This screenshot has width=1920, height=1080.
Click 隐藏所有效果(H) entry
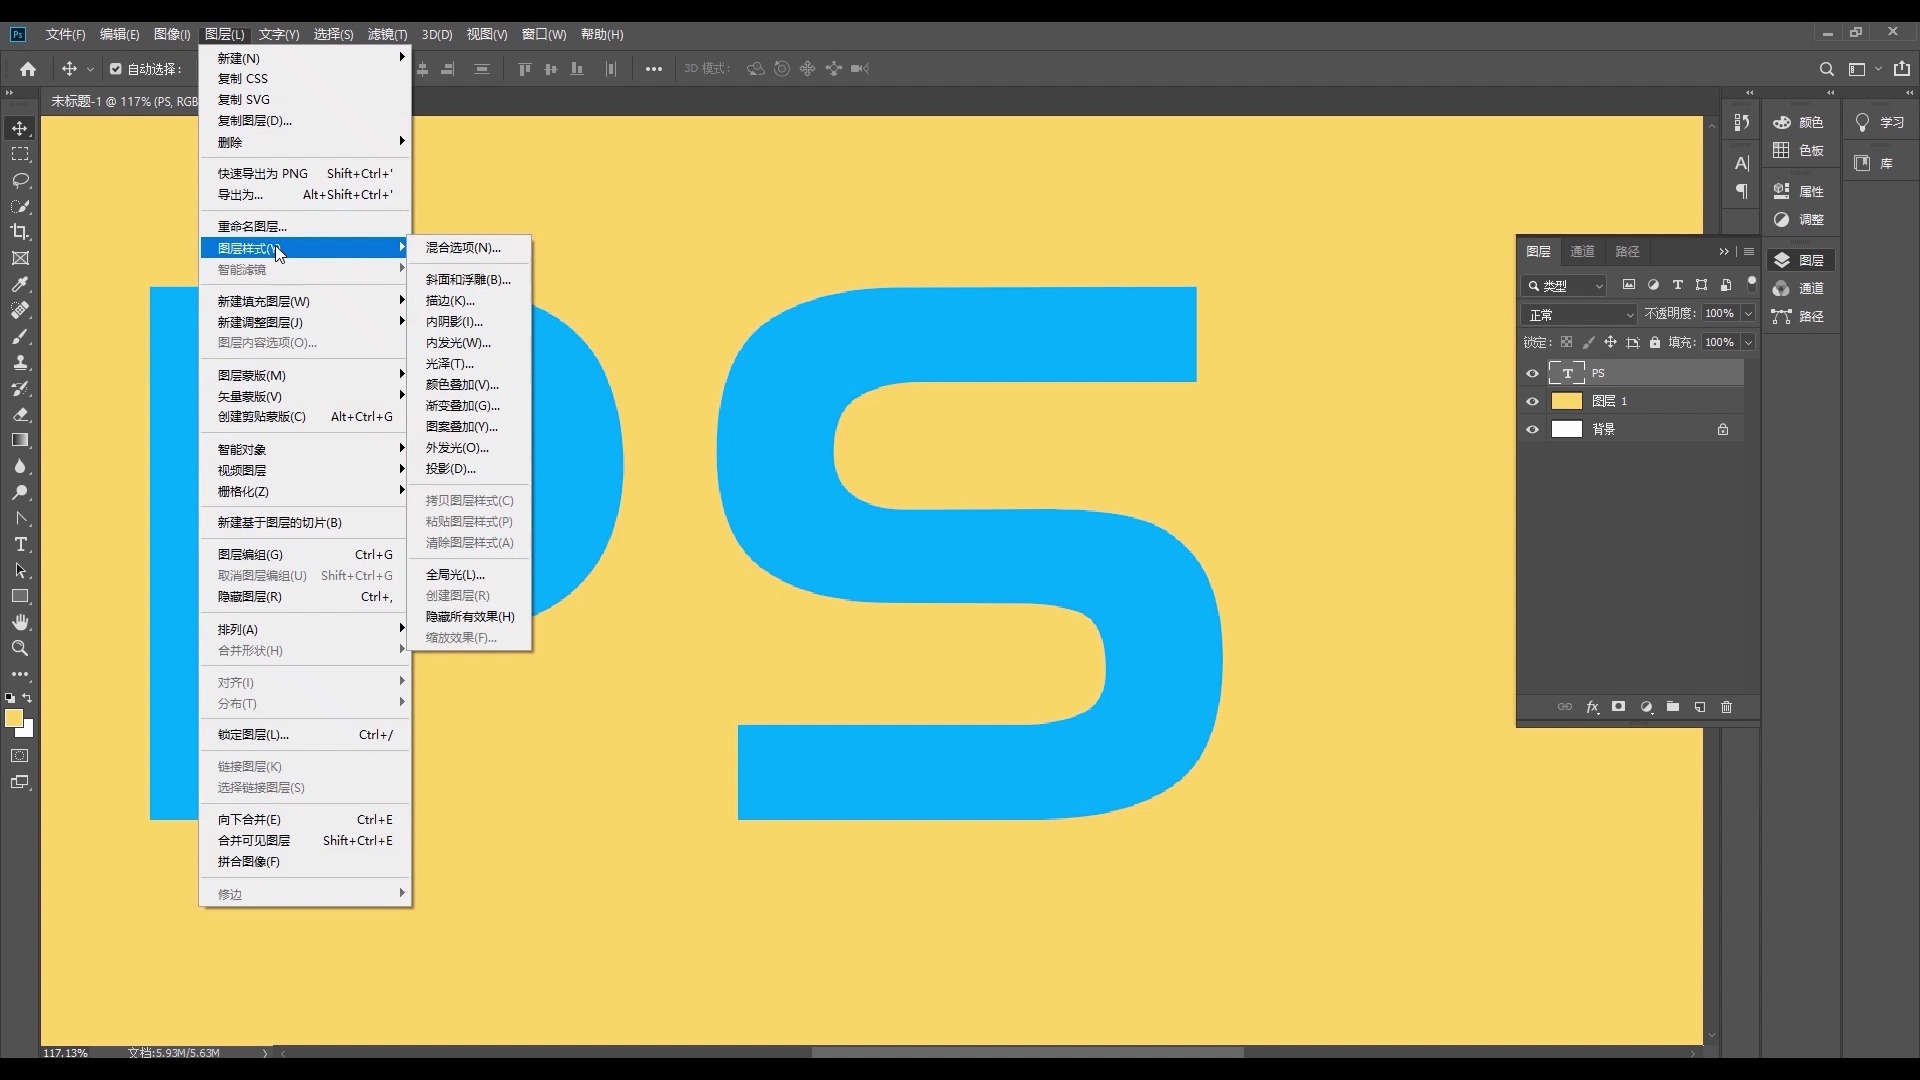pyautogui.click(x=469, y=616)
